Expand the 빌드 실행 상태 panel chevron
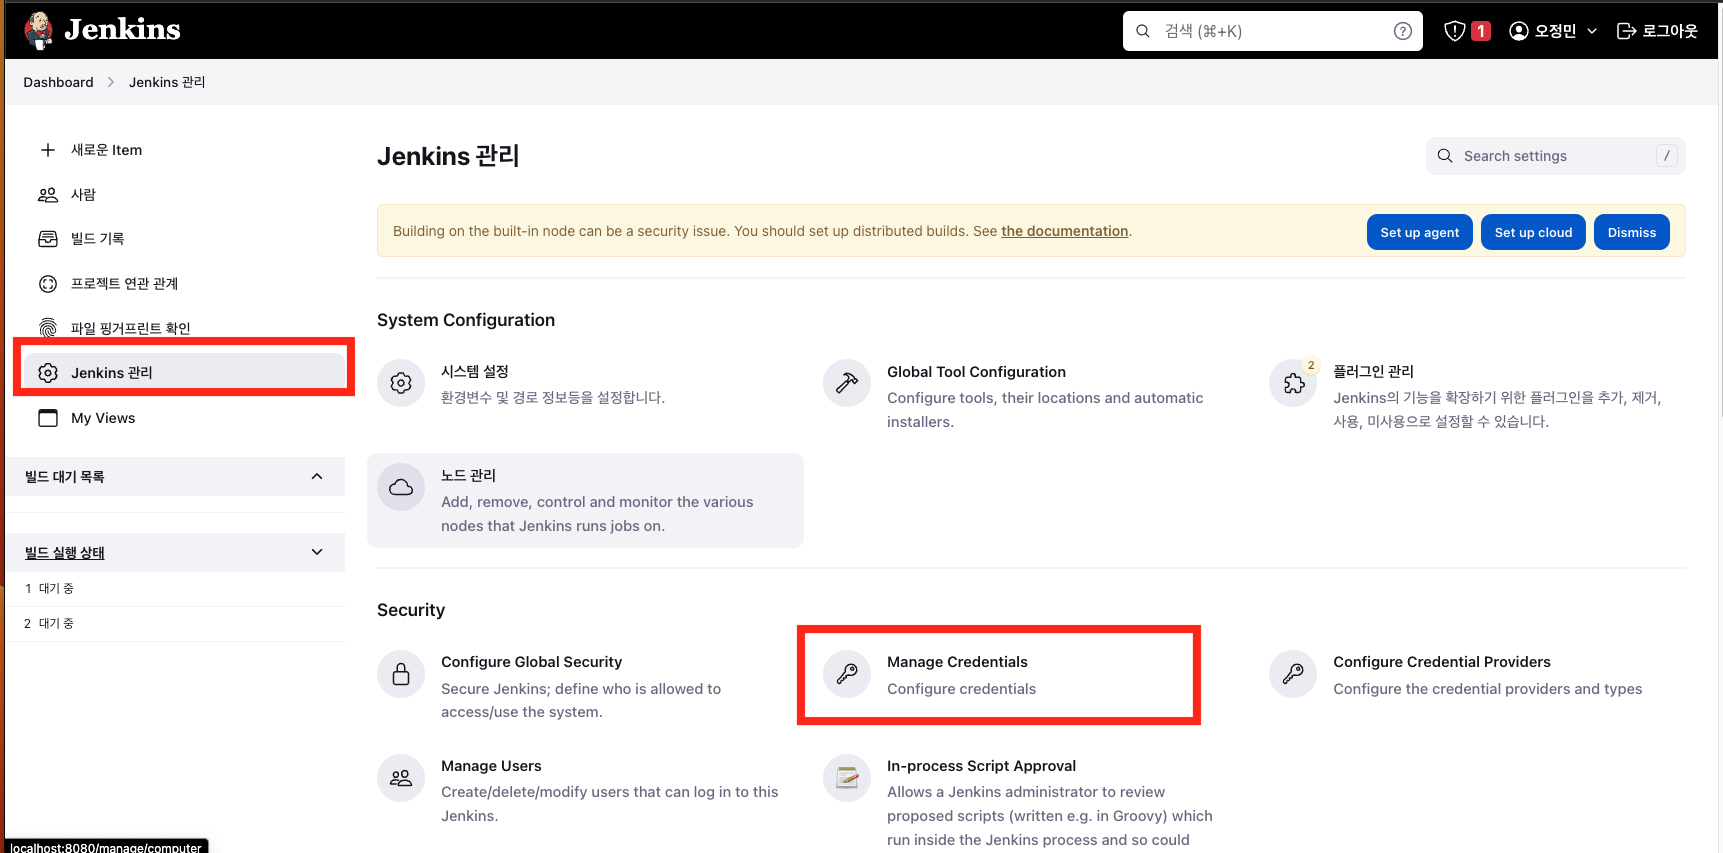 coord(317,552)
